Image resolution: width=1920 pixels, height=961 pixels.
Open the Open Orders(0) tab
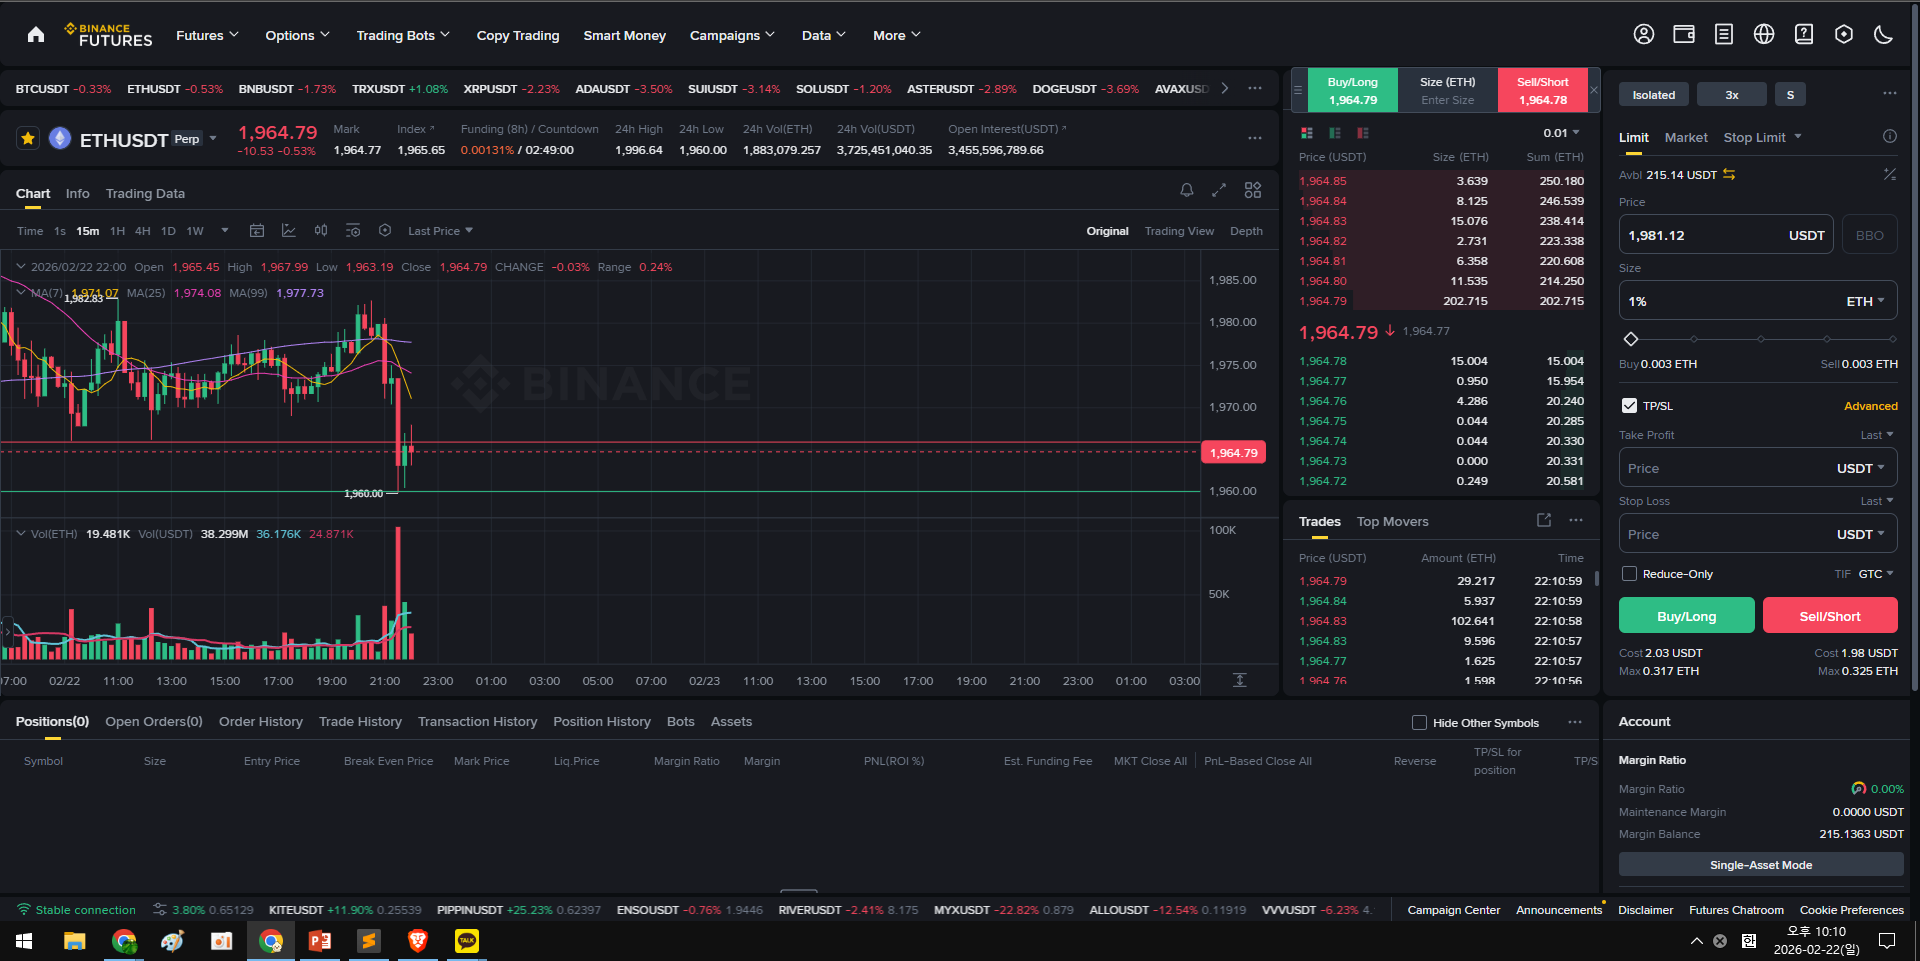coord(154,722)
